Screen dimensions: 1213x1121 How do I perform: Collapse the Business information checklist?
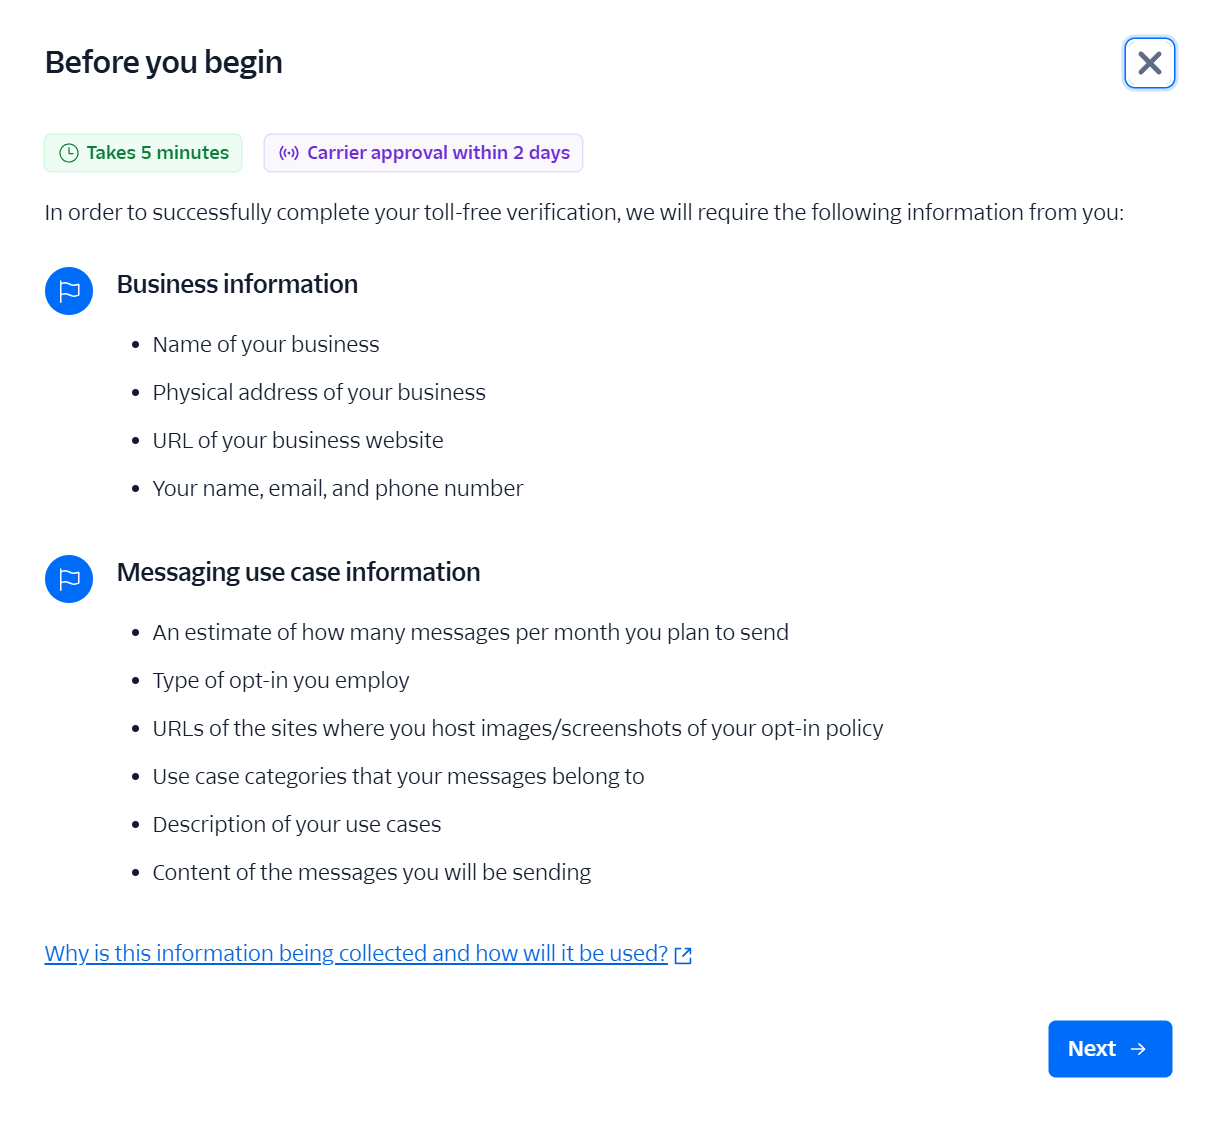point(237,284)
